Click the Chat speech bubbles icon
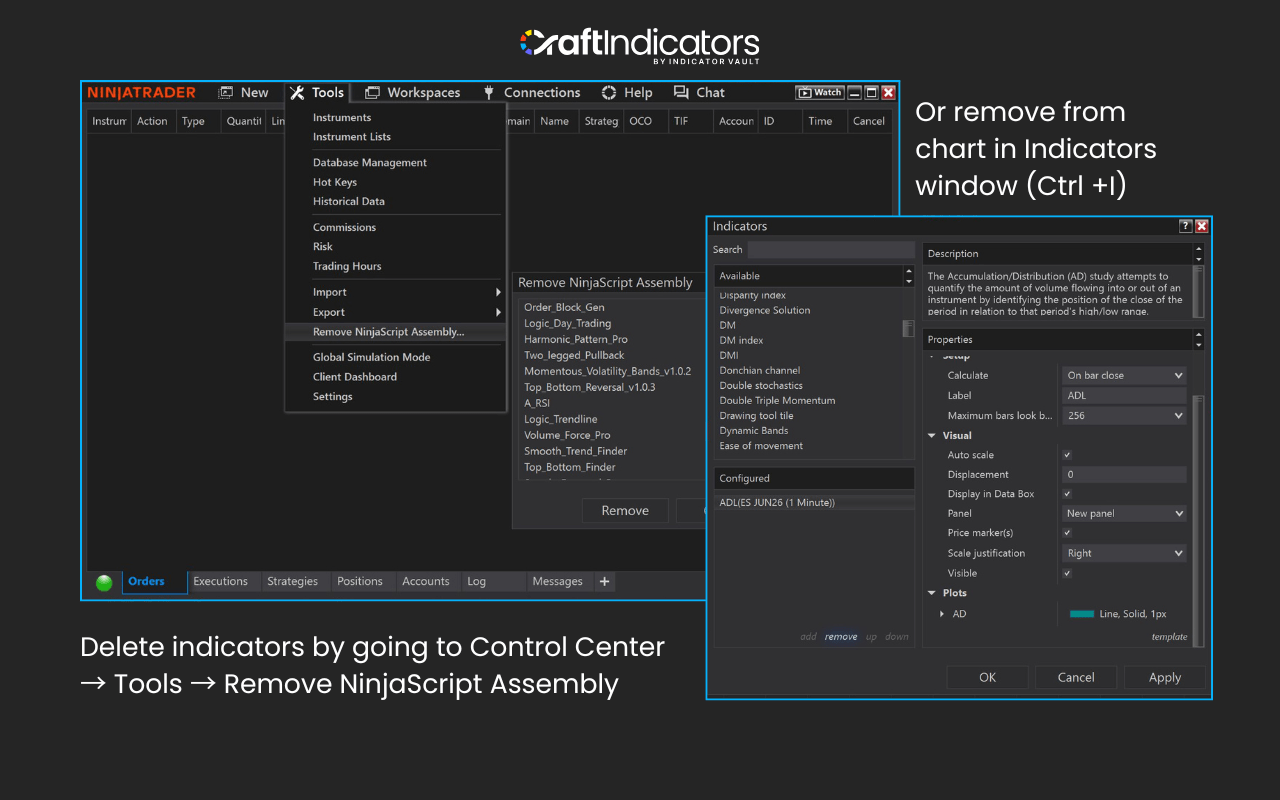This screenshot has width=1280, height=800. [681, 92]
